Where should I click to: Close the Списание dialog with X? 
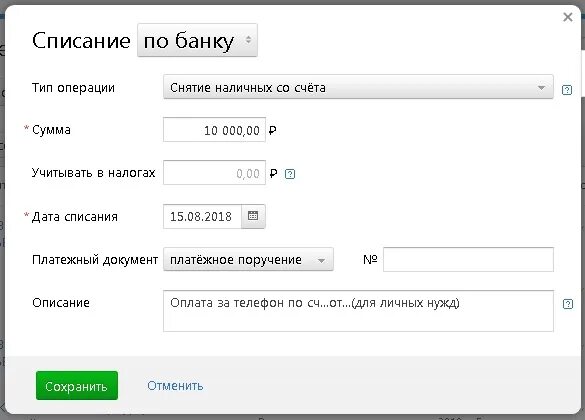pyautogui.click(x=567, y=17)
